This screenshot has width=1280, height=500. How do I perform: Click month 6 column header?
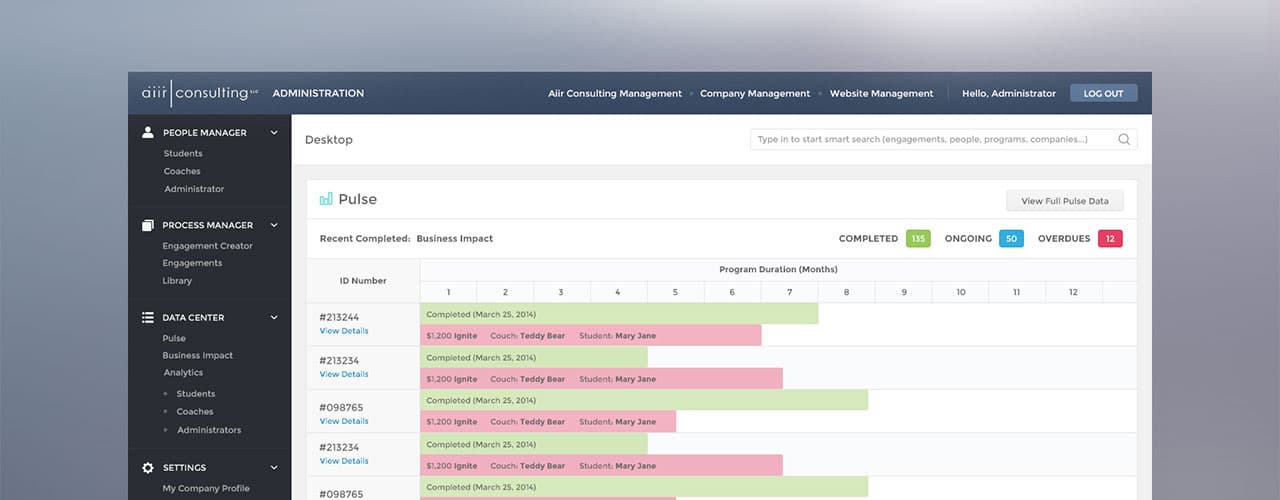[732, 292]
